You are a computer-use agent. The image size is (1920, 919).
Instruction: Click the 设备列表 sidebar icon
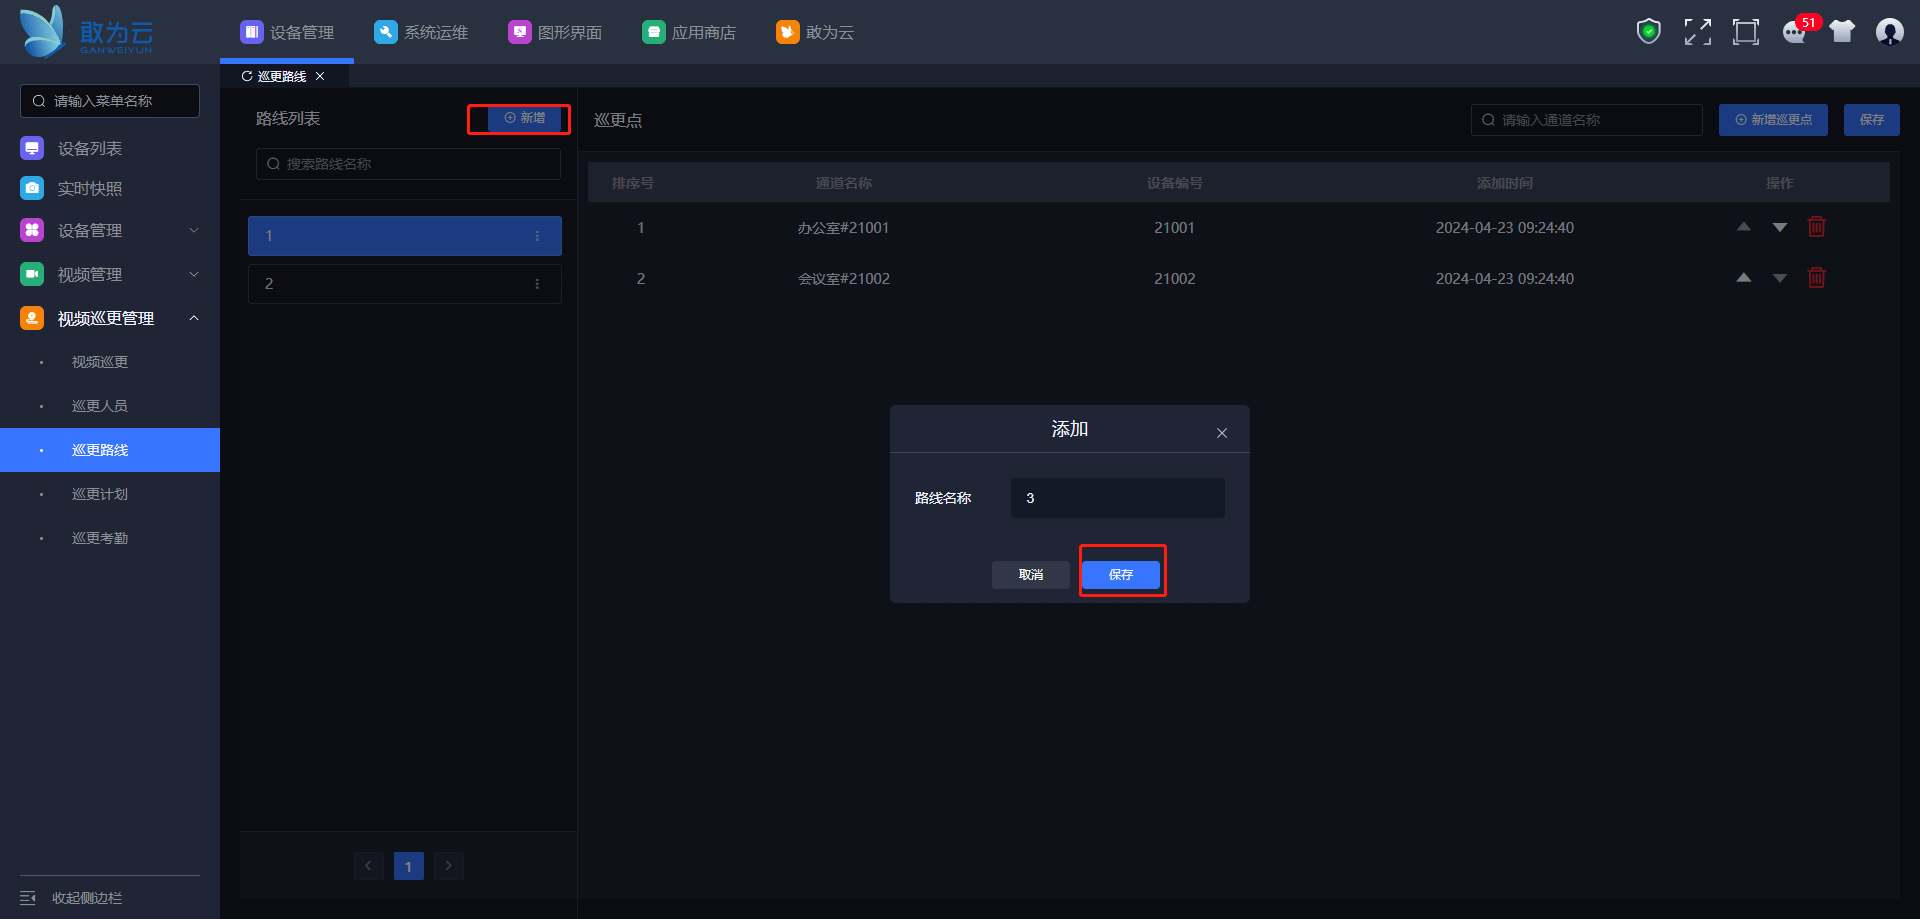click(x=32, y=148)
